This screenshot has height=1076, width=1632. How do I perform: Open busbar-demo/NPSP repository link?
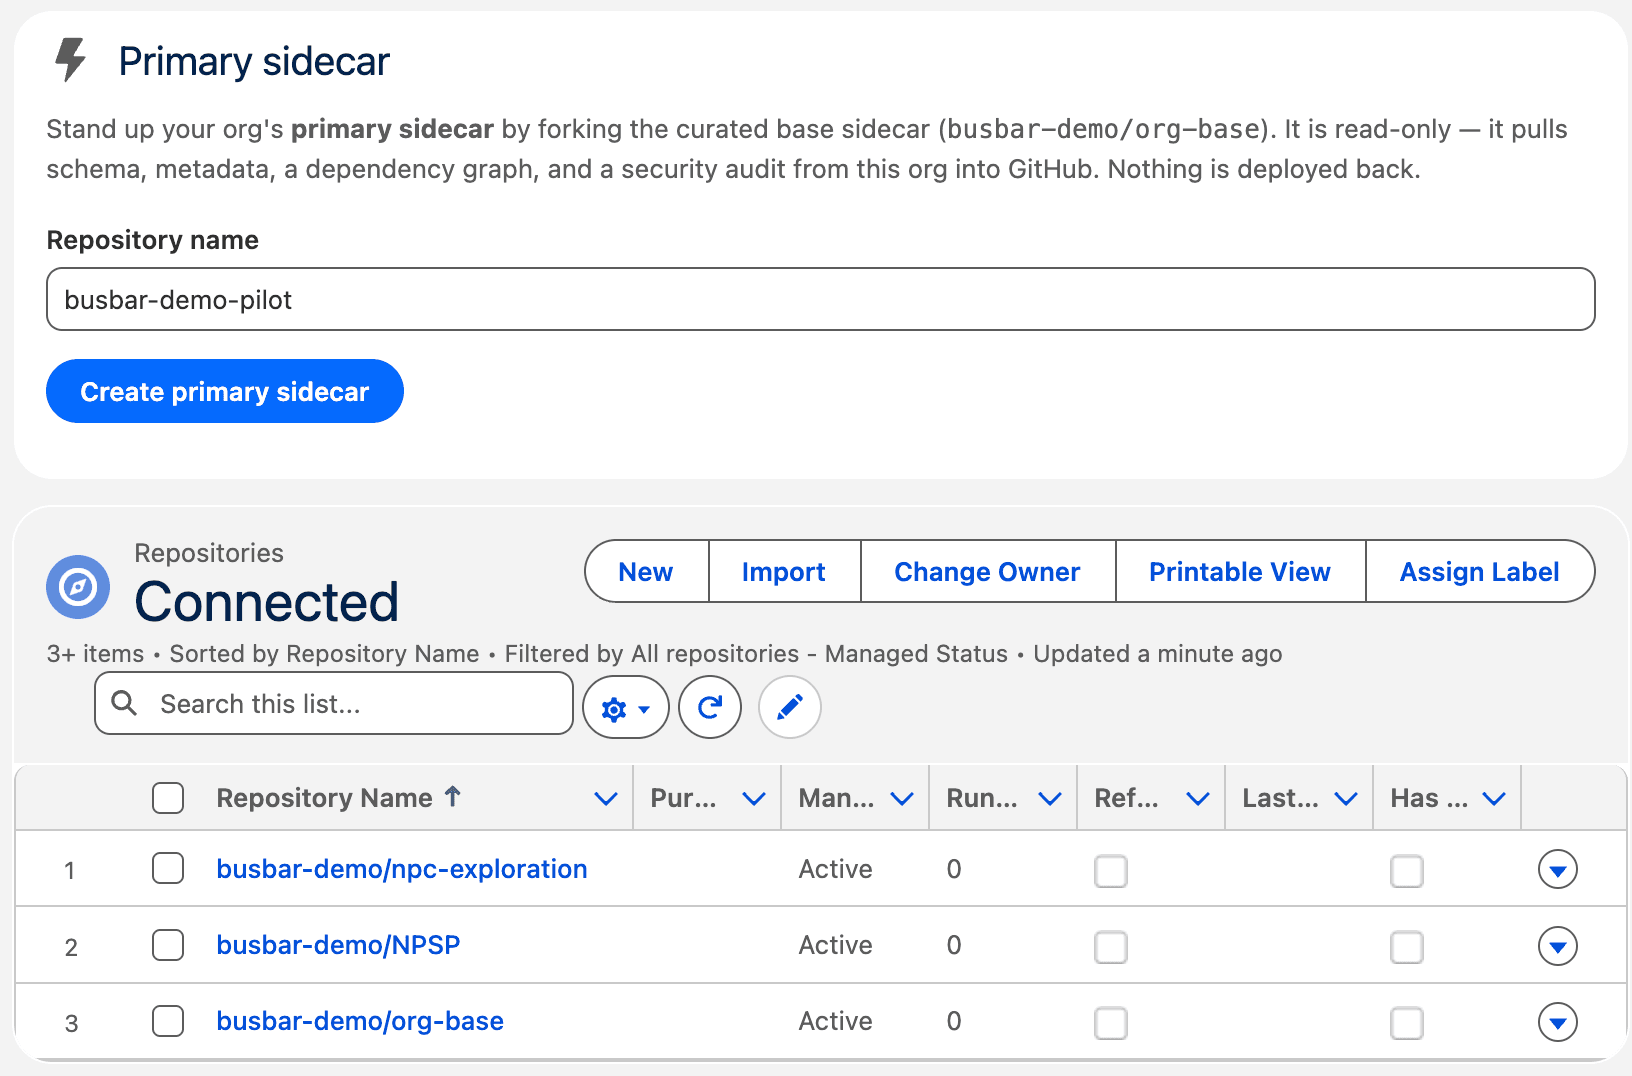click(x=338, y=945)
